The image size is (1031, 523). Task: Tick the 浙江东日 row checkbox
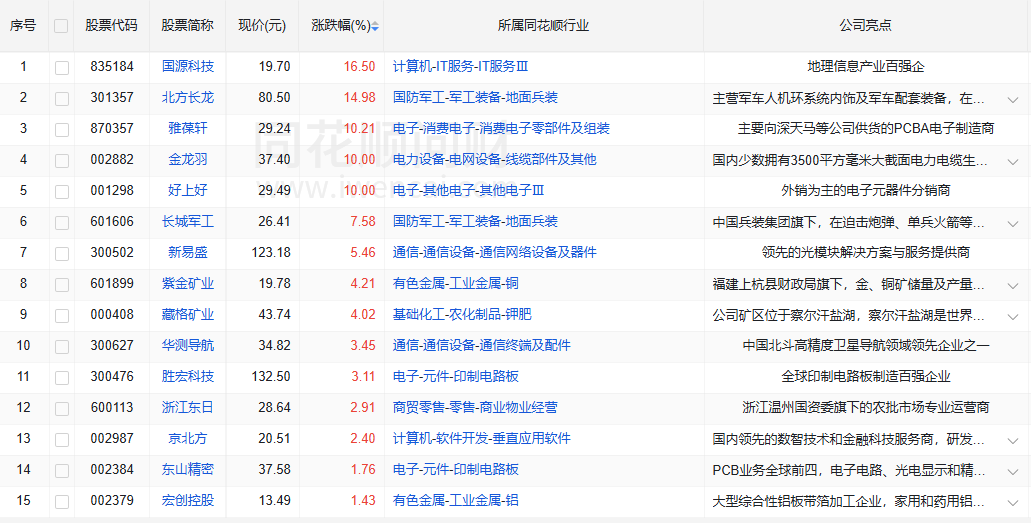62,409
